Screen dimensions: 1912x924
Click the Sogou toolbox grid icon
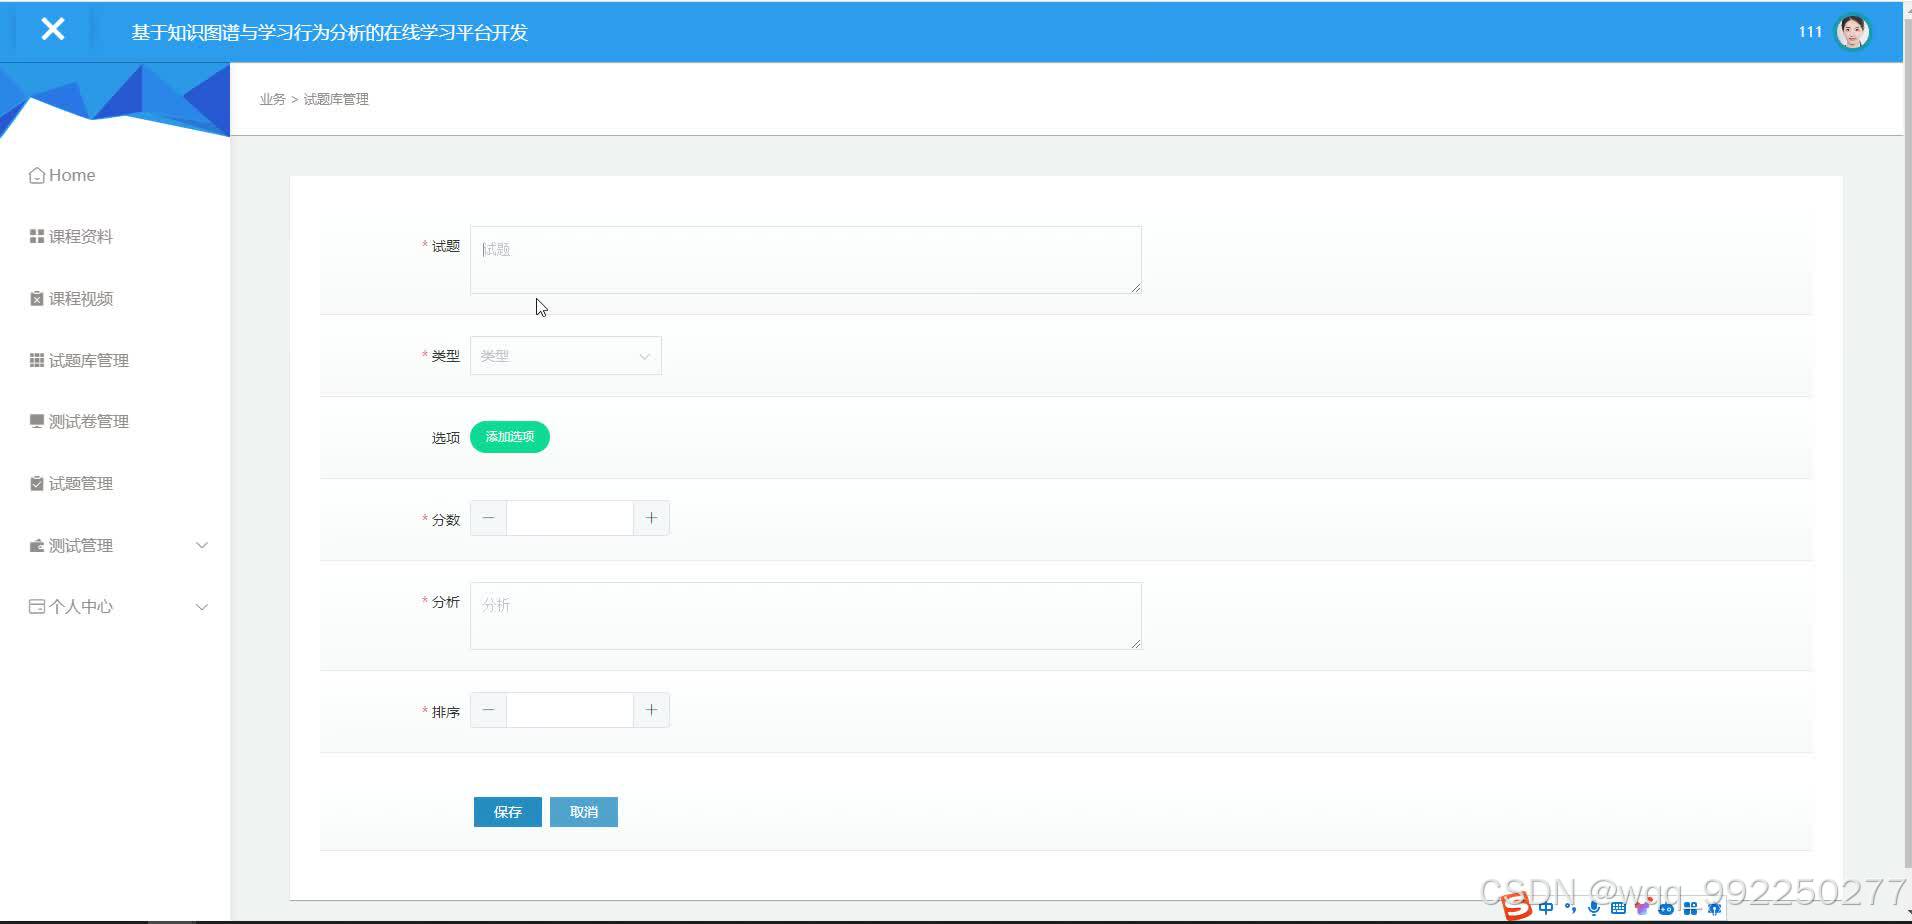point(1690,908)
